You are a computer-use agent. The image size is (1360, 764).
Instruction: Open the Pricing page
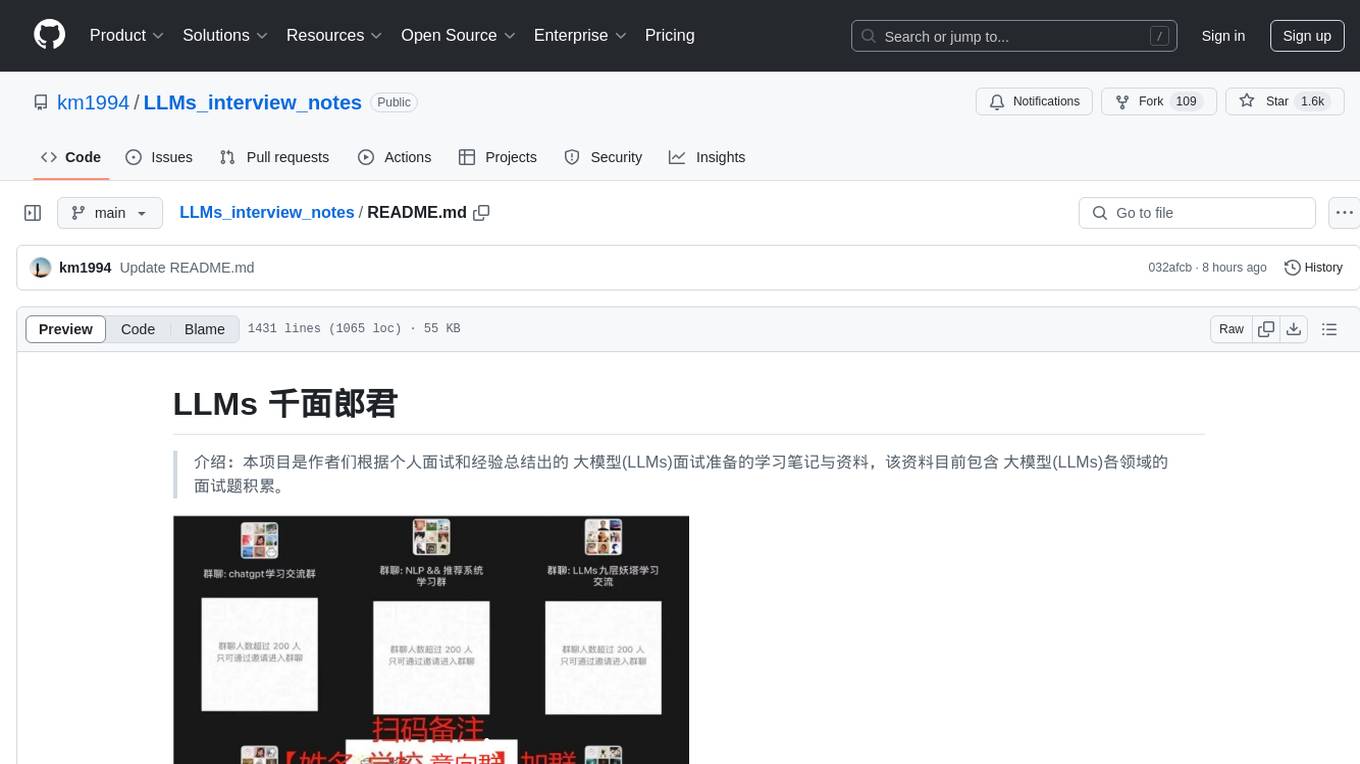click(670, 35)
